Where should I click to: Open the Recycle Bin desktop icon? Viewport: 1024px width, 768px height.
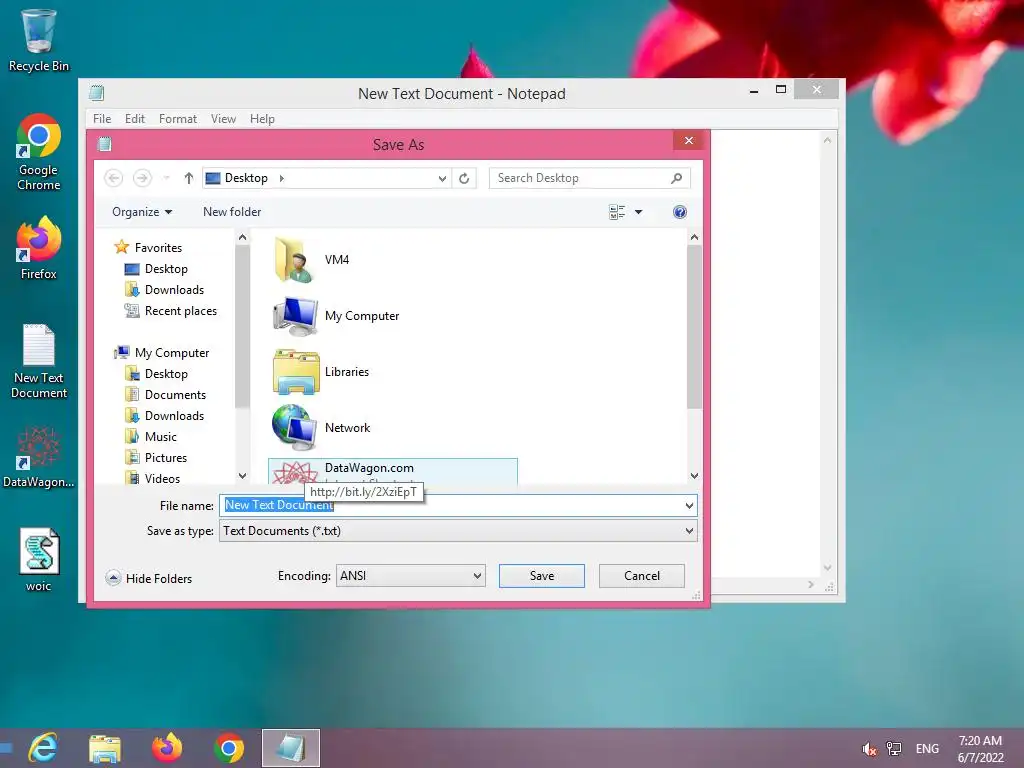point(39,40)
